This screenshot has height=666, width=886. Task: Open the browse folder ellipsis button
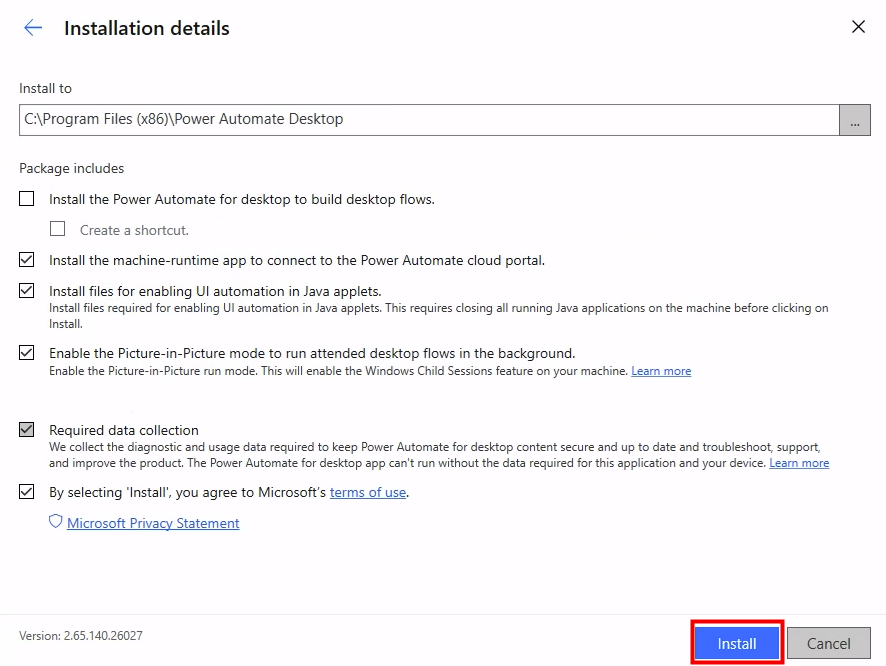pyautogui.click(x=854, y=120)
